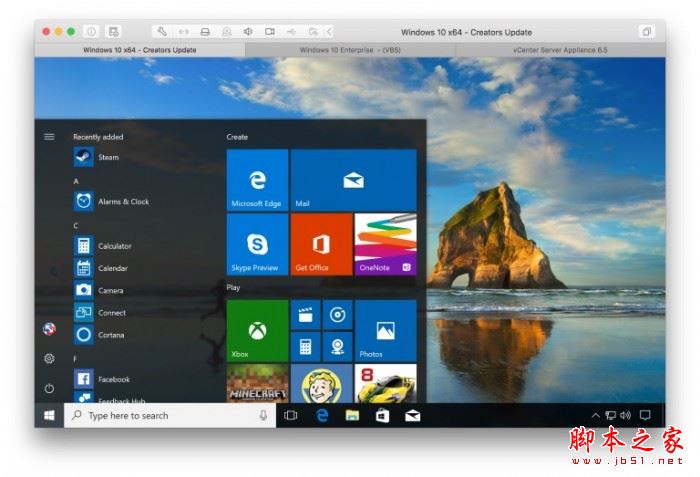
Task: Open the Asphalt 8 racing tile
Action: point(385,384)
